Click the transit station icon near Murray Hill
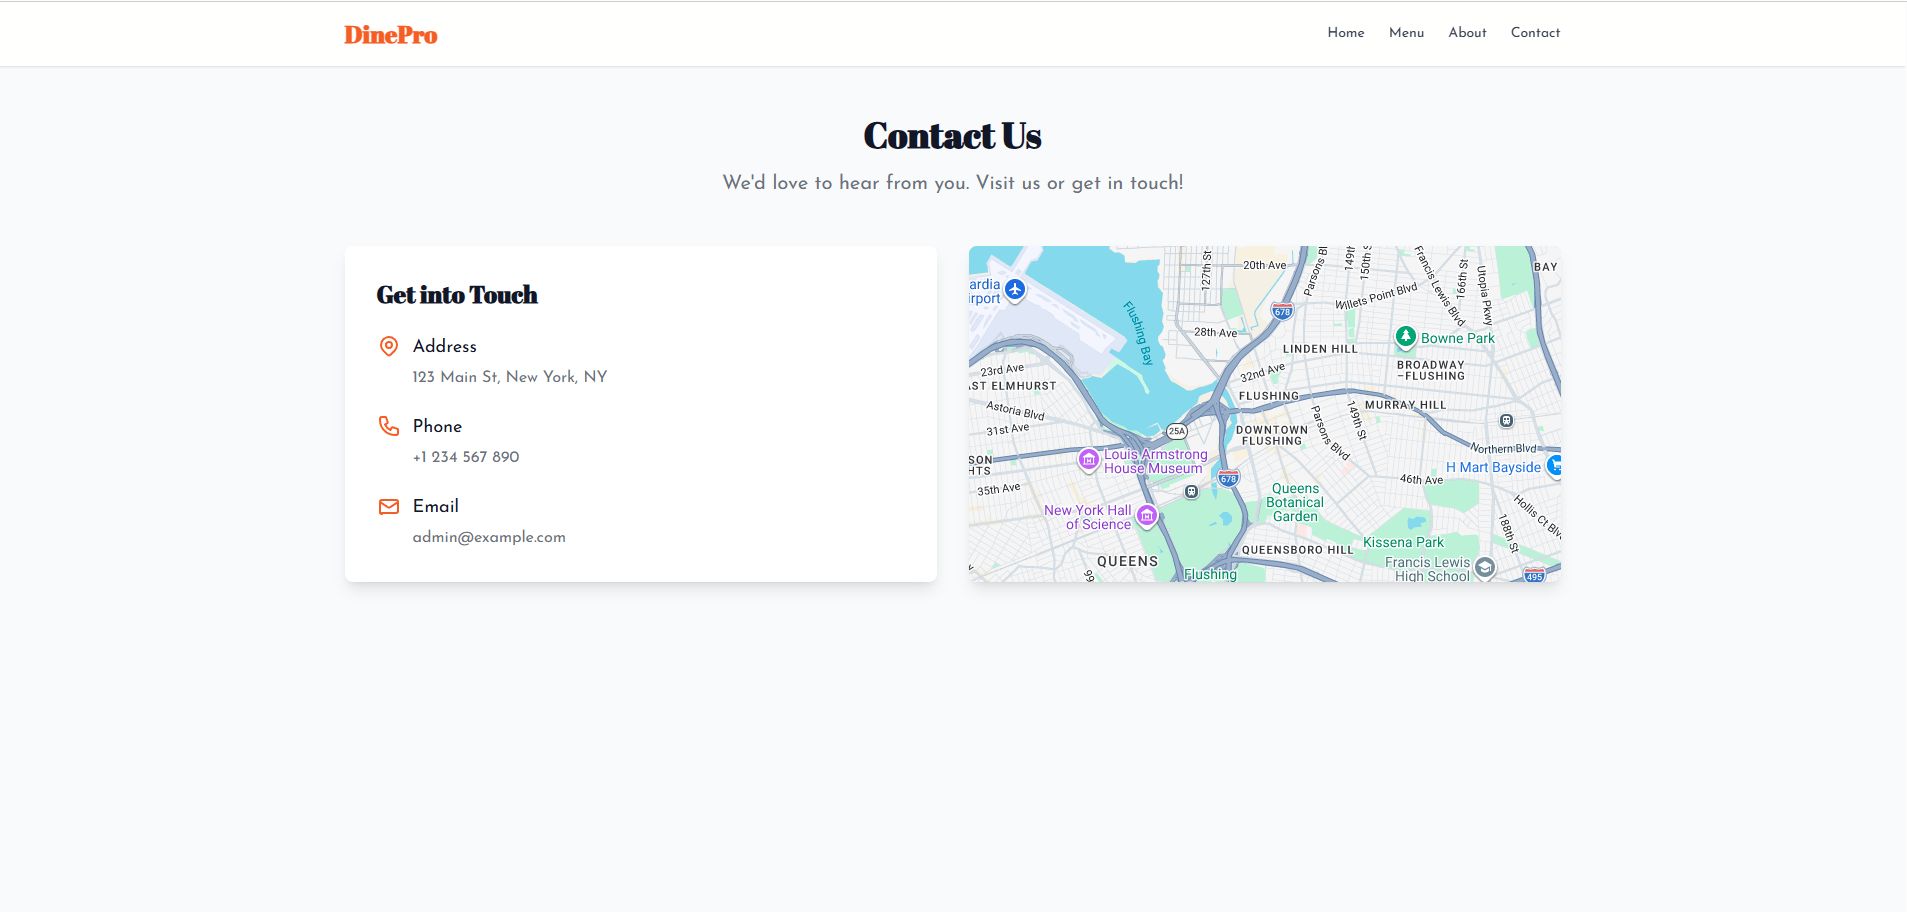1907x912 pixels. [1506, 421]
